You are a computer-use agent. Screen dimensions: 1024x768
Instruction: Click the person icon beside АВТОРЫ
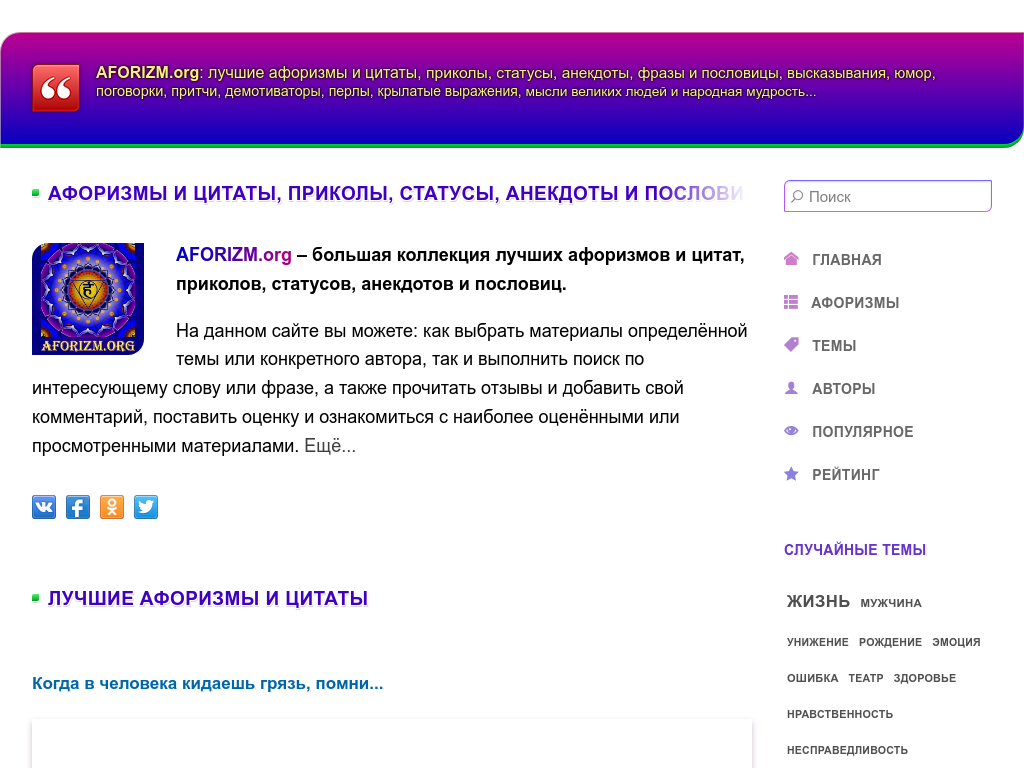(x=791, y=388)
